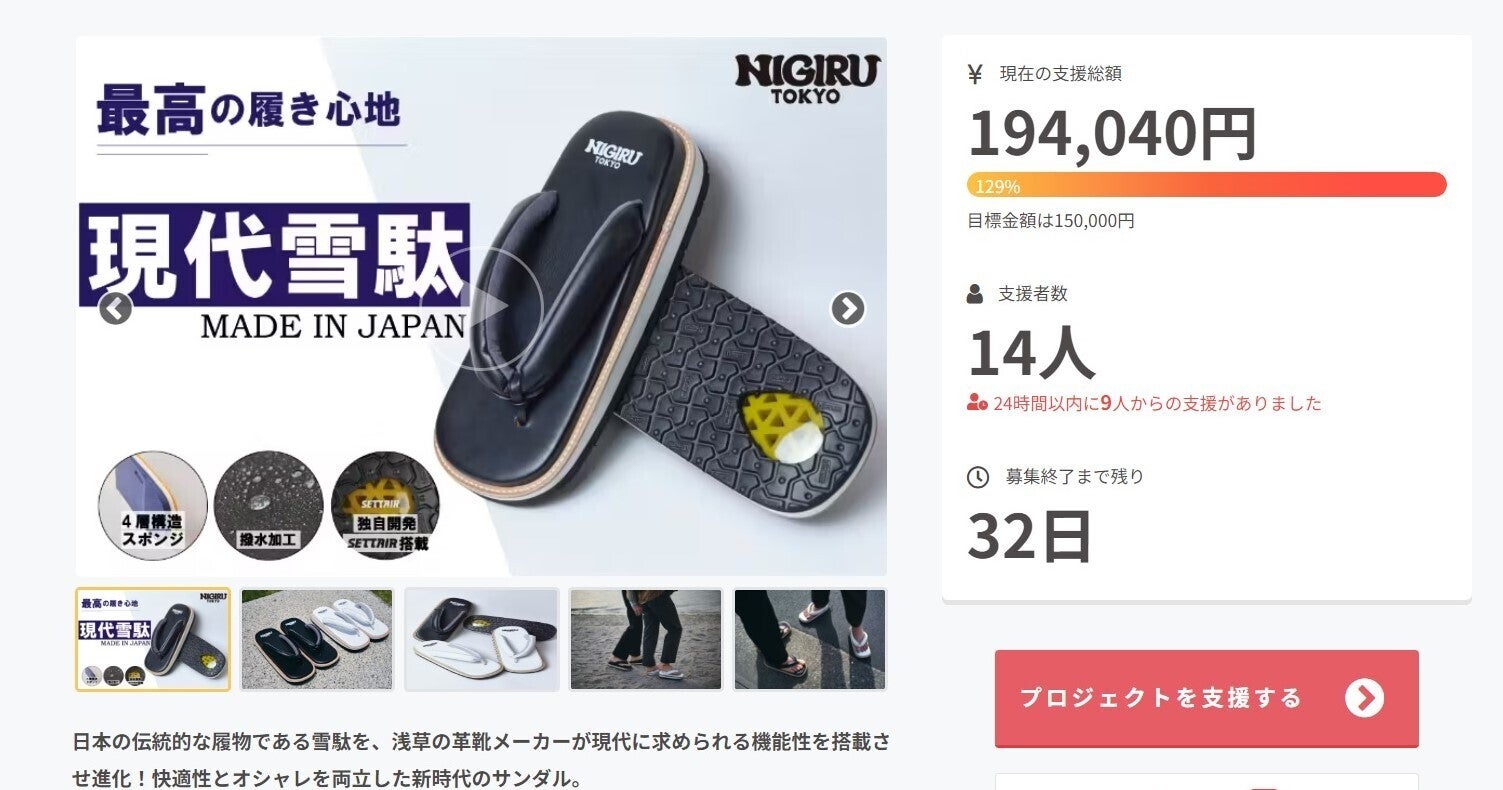Image resolution: width=1503 pixels, height=790 pixels.
Task: Select the thumbnail of black and white sandals
Action: point(317,639)
